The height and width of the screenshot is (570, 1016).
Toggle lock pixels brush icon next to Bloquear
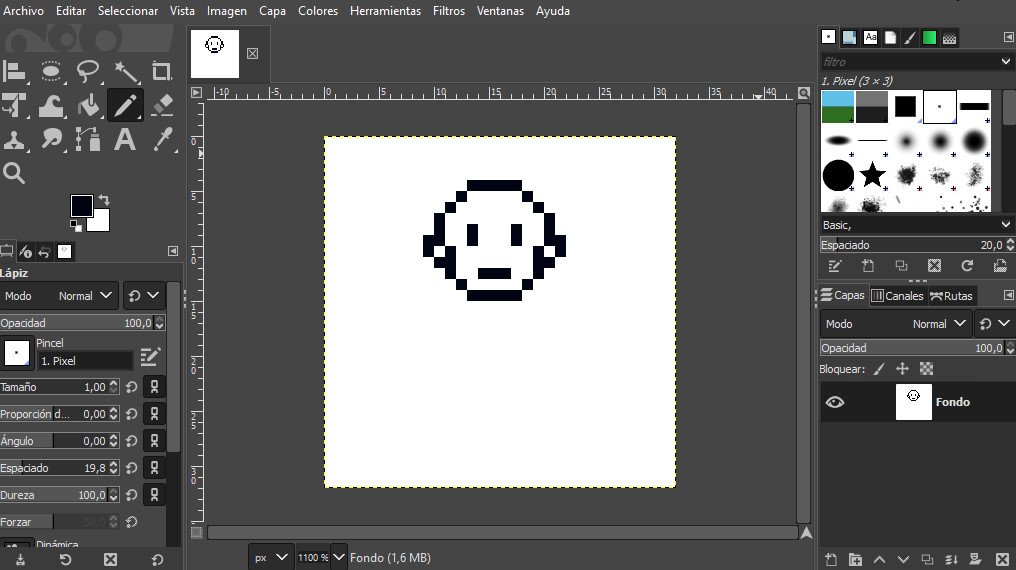pyautogui.click(x=879, y=369)
